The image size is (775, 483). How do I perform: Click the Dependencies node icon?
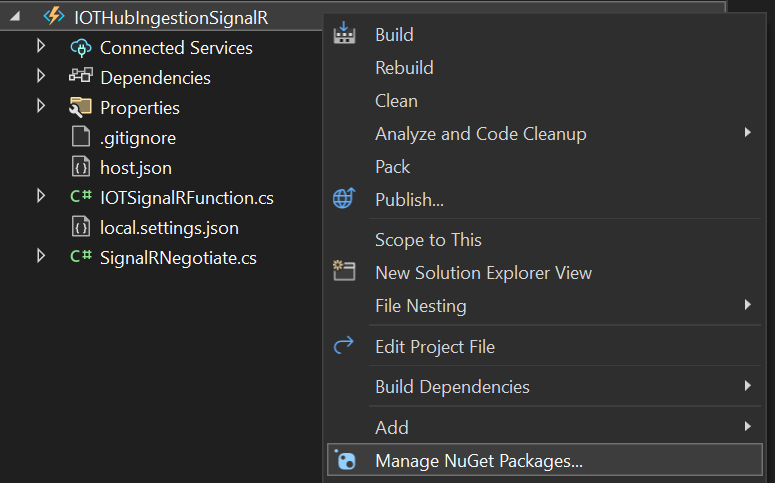pyautogui.click(x=81, y=76)
